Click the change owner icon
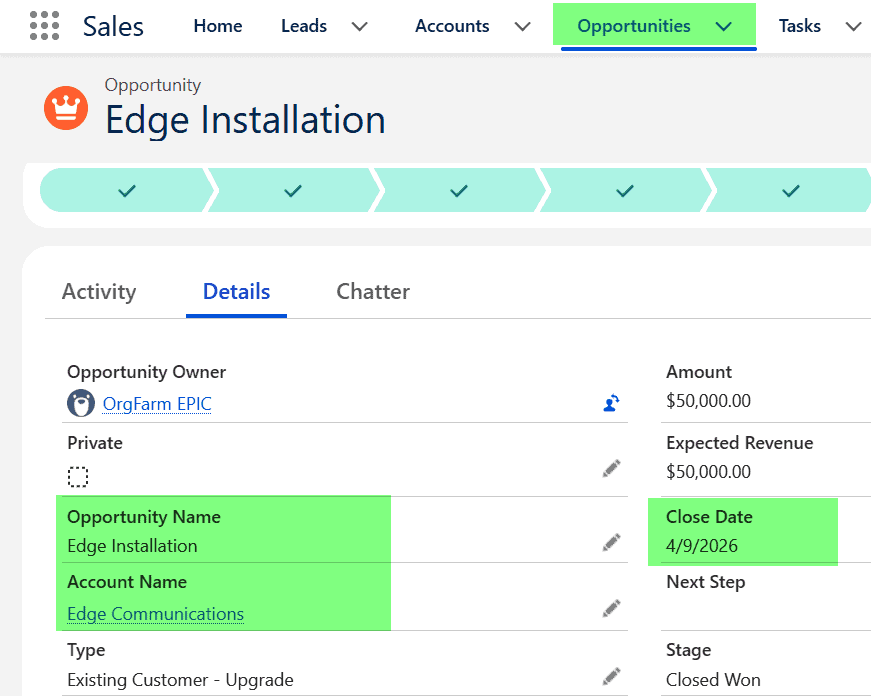The width and height of the screenshot is (871, 696). click(611, 403)
